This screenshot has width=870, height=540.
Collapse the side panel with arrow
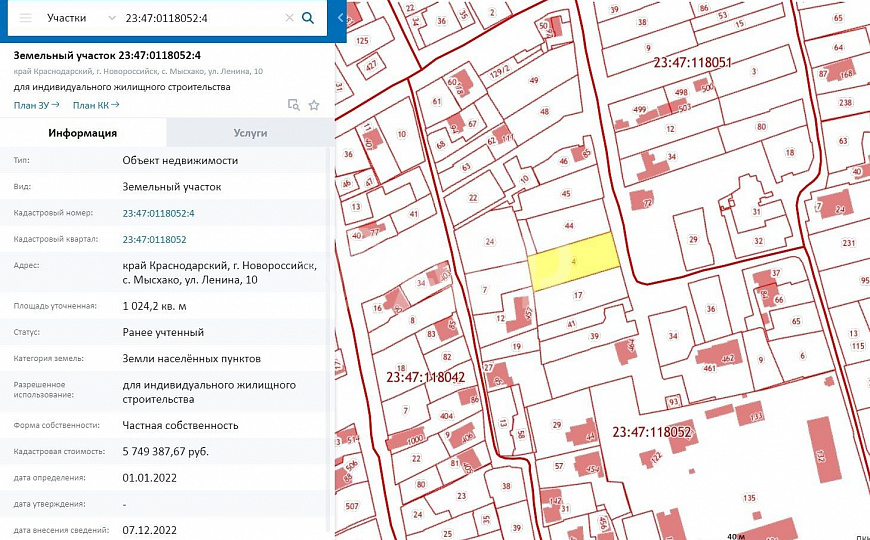tap(341, 18)
